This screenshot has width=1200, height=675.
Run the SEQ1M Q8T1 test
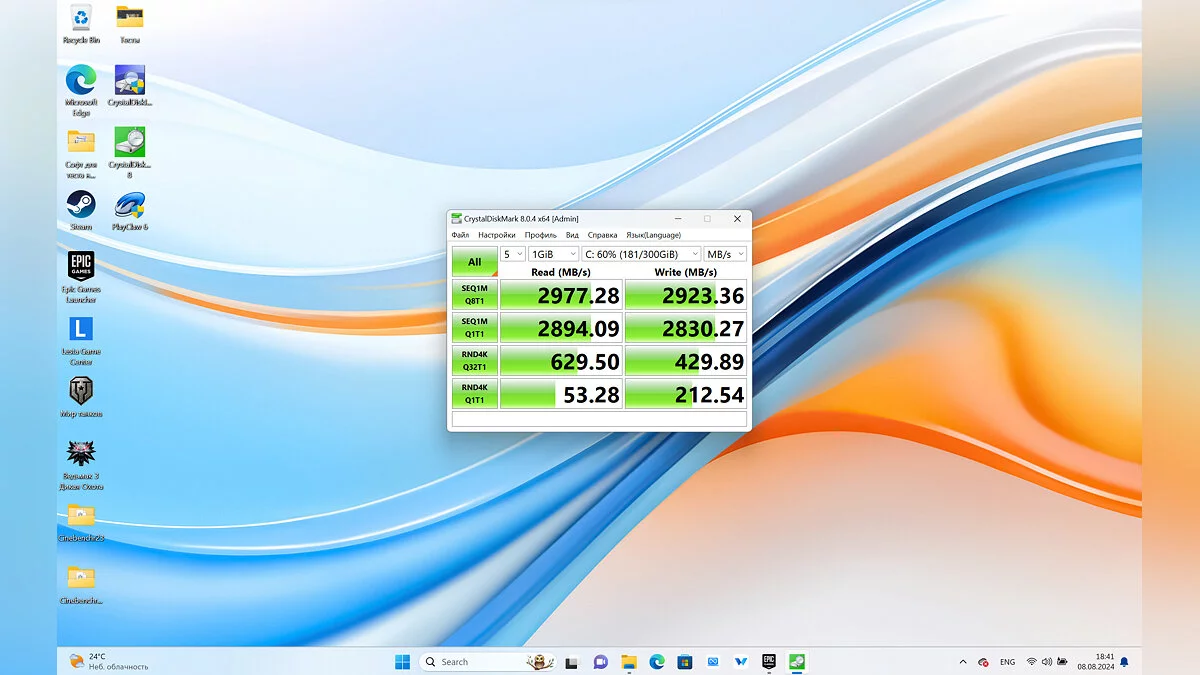(474, 294)
